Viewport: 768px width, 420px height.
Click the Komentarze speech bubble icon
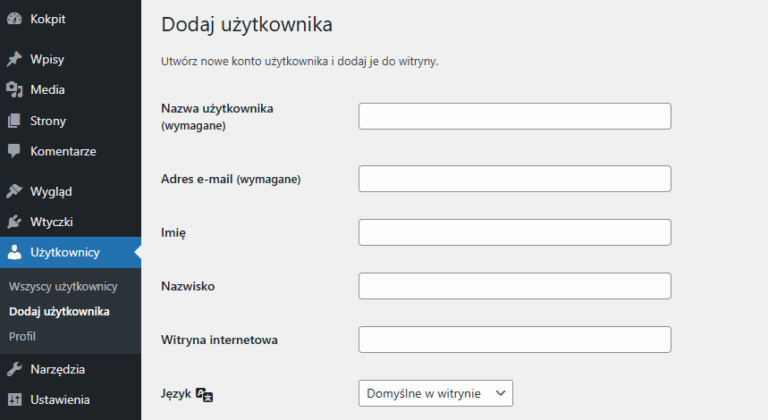pos(14,152)
